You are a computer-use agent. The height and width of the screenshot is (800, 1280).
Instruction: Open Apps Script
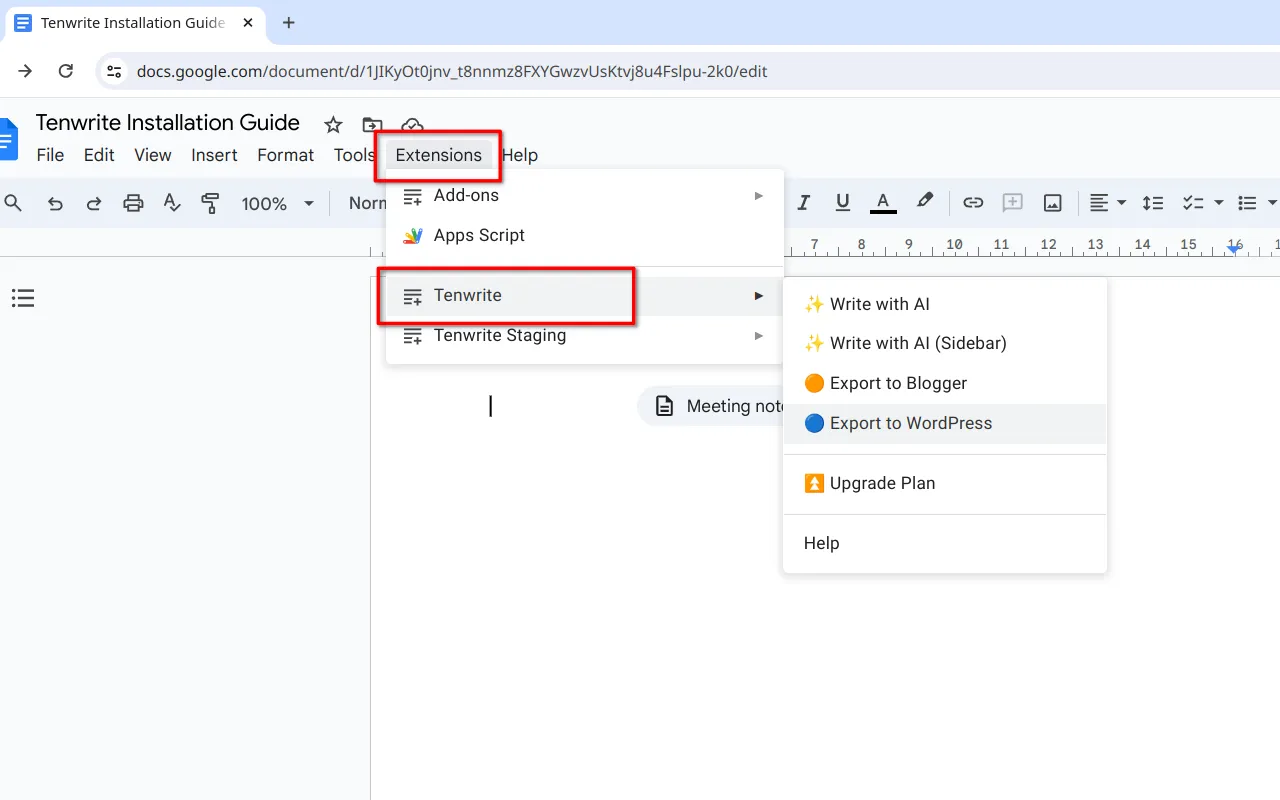point(584,236)
